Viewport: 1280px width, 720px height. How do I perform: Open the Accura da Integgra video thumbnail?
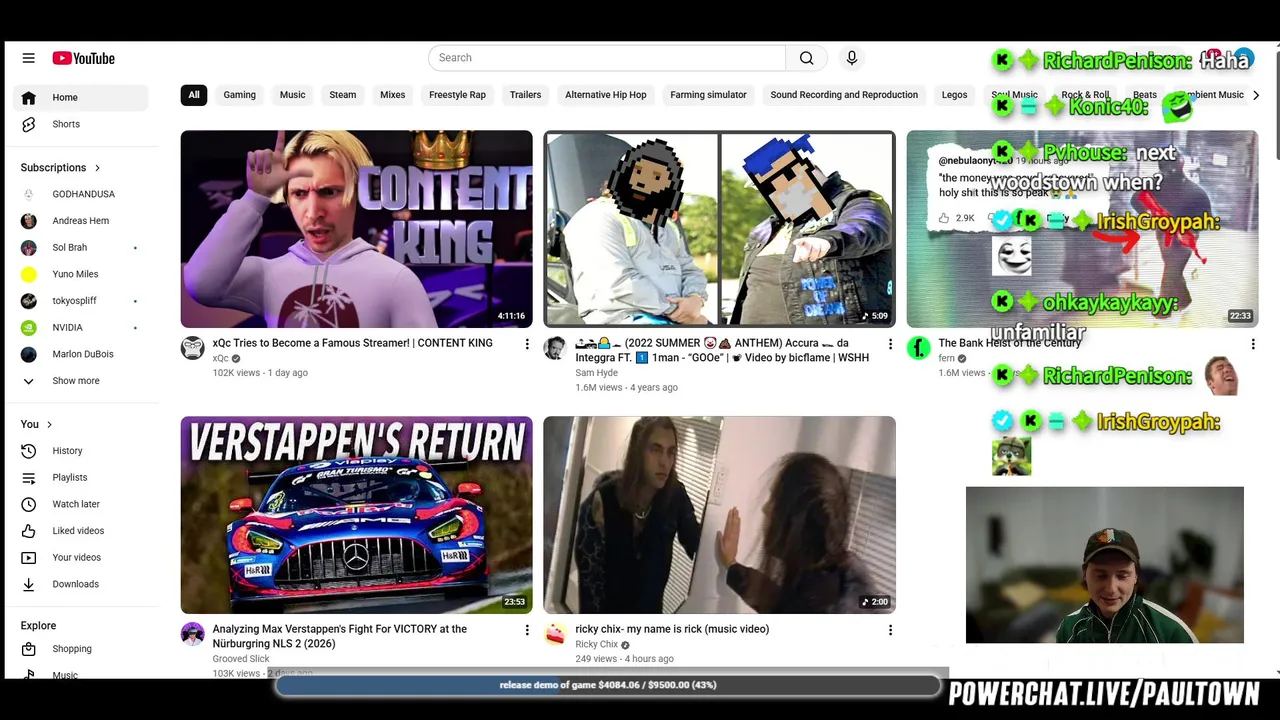pyautogui.click(x=720, y=229)
